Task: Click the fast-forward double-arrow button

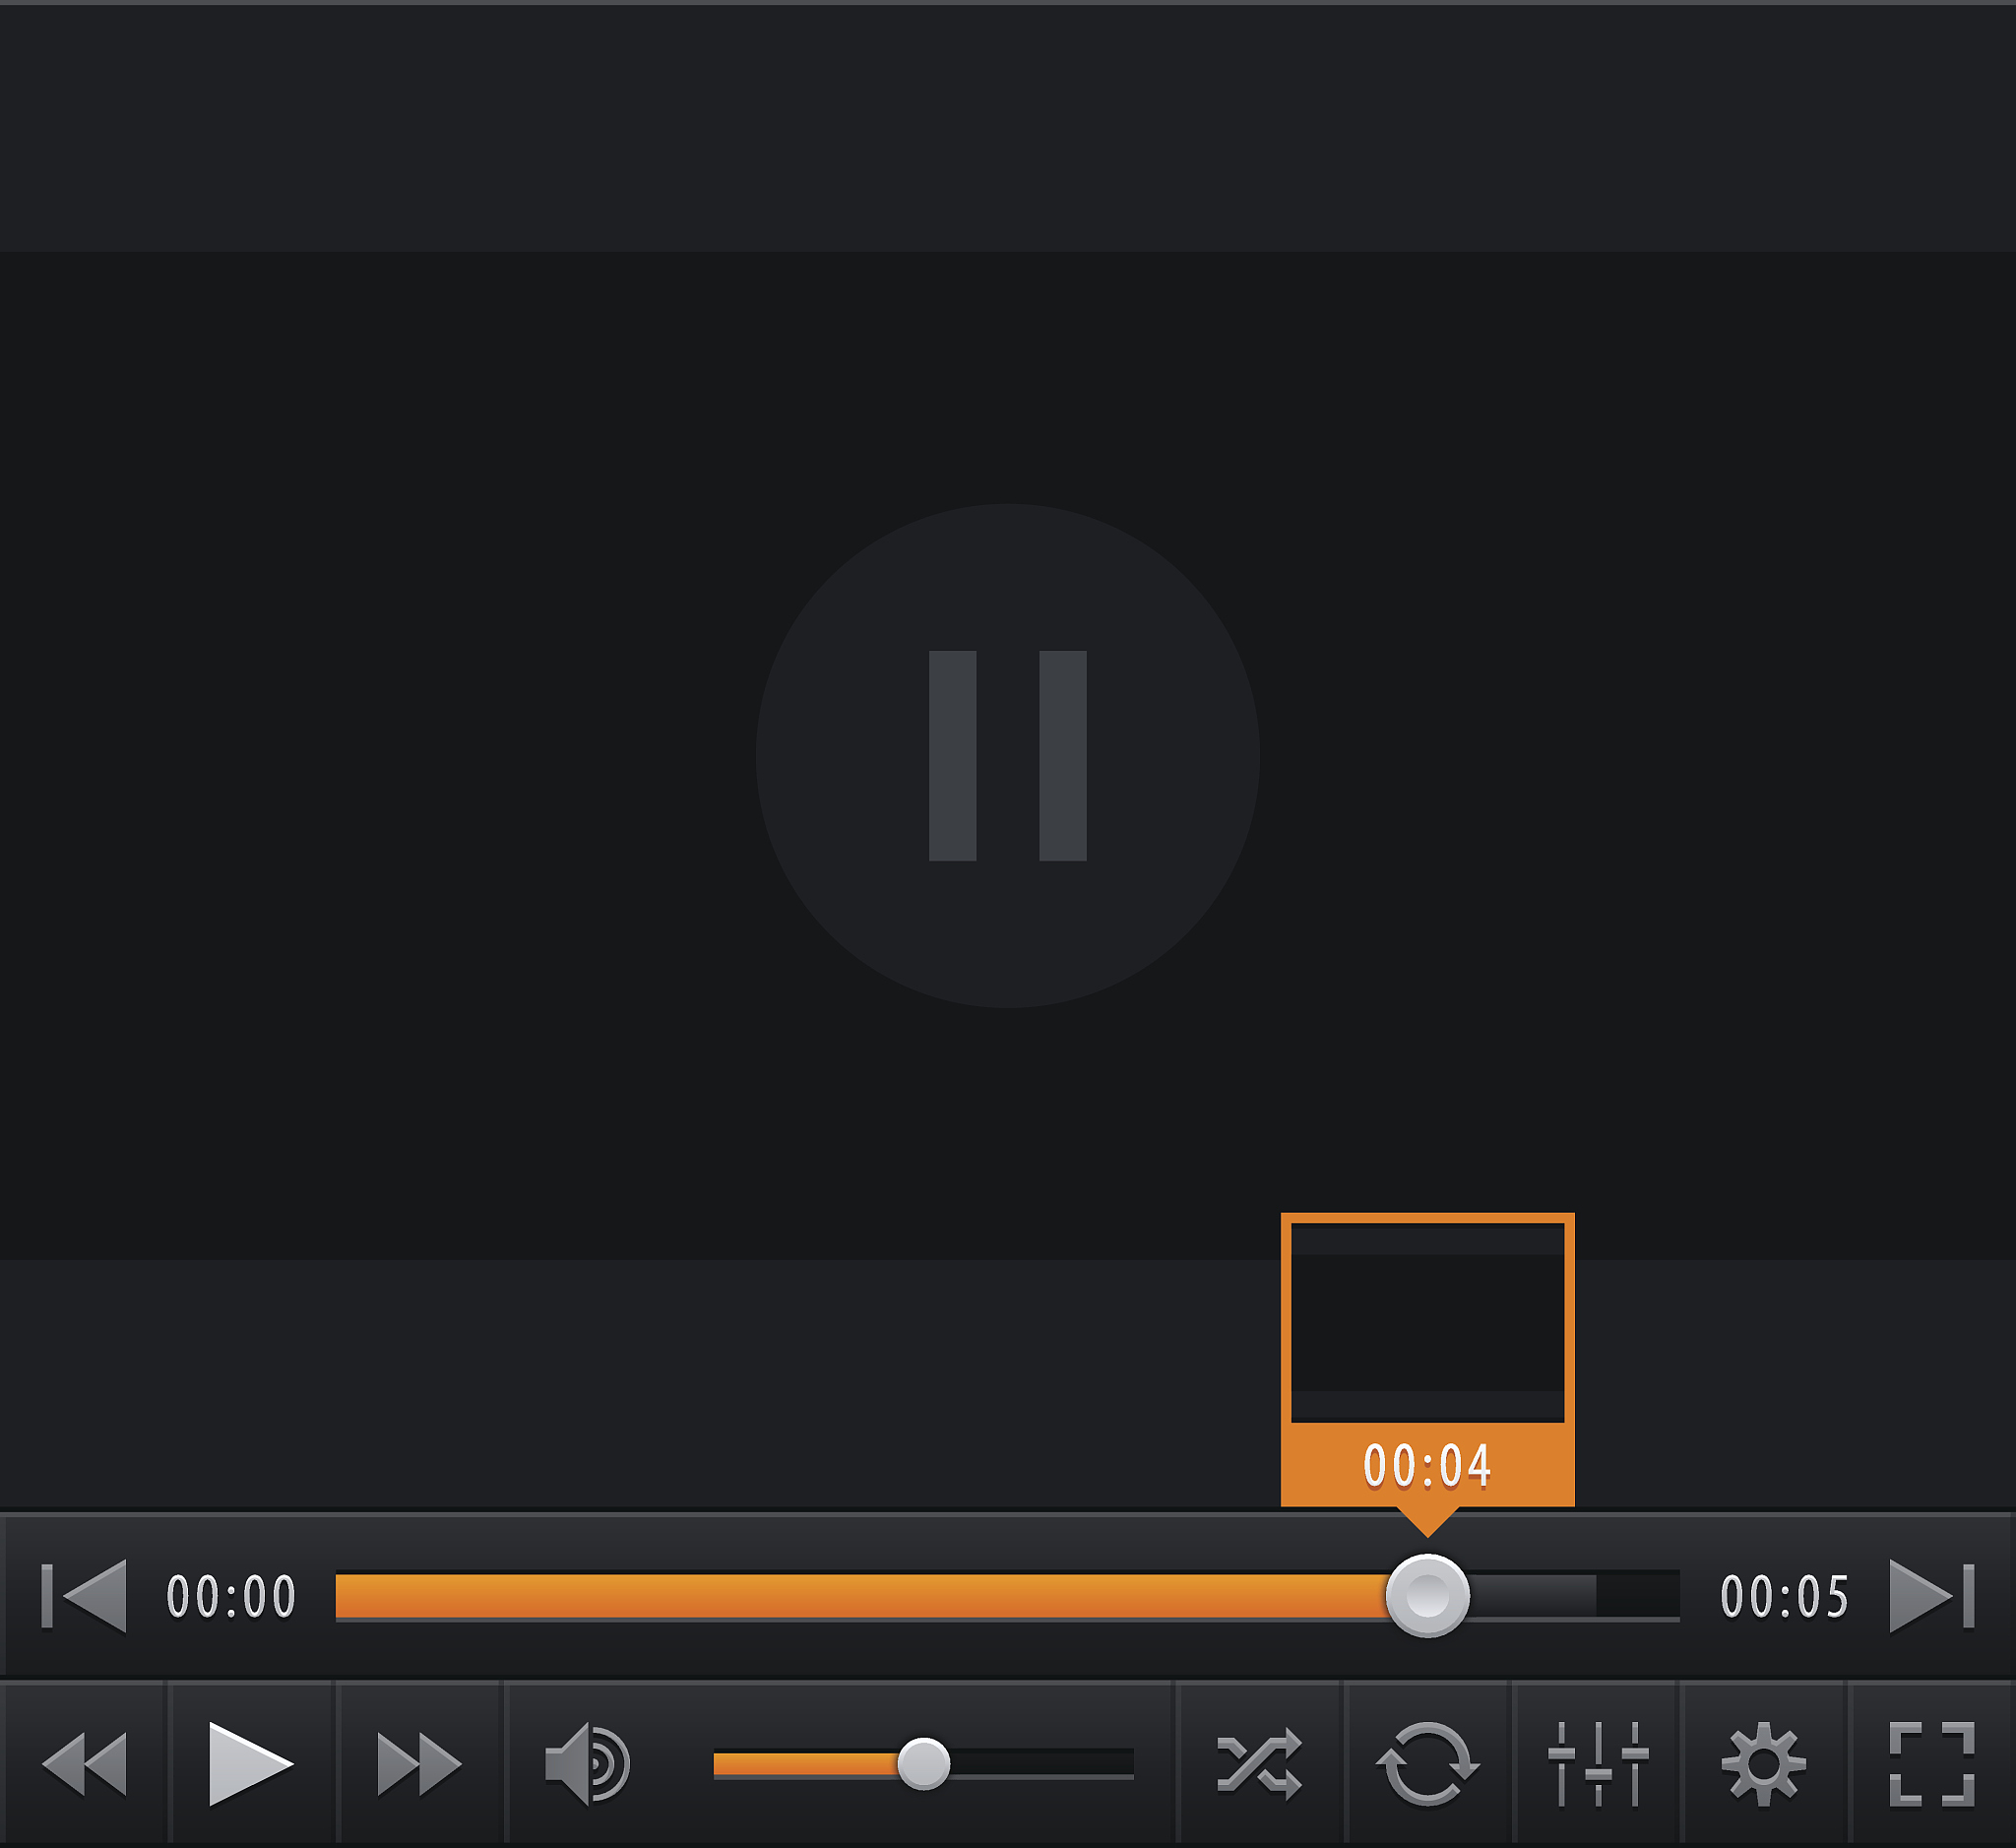Action: pyautogui.click(x=419, y=1764)
